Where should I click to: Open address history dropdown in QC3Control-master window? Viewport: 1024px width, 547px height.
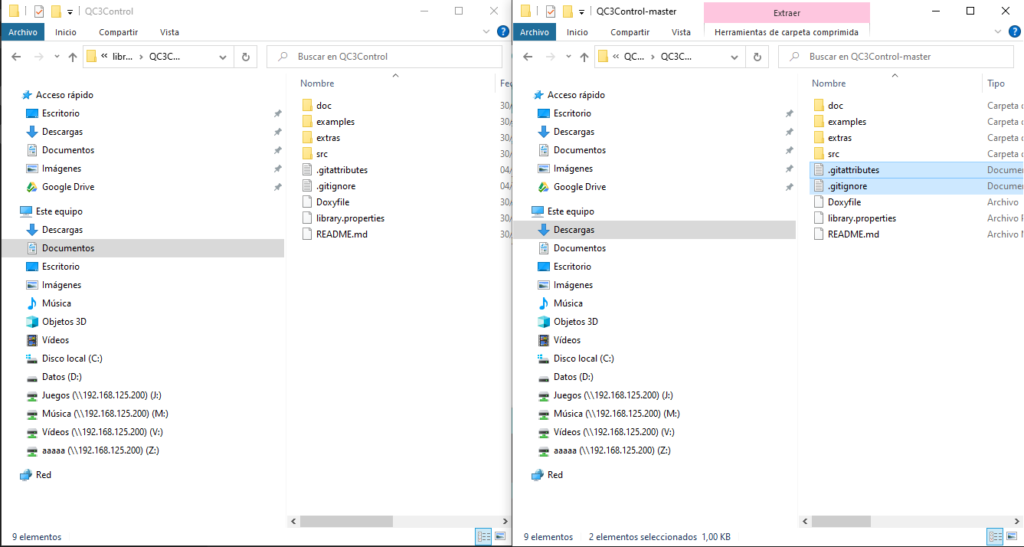734,57
